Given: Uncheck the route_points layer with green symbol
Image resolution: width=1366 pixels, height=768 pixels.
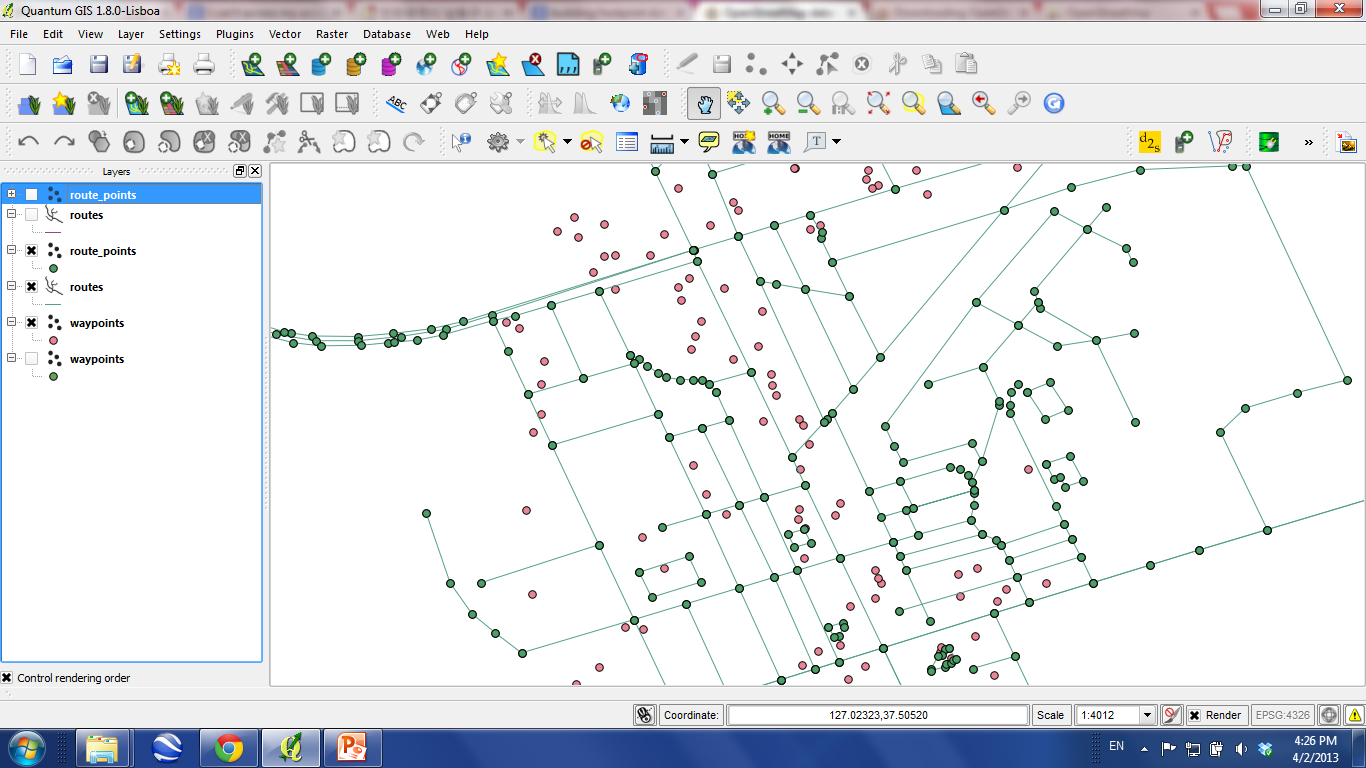Looking at the screenshot, I should 32,251.
